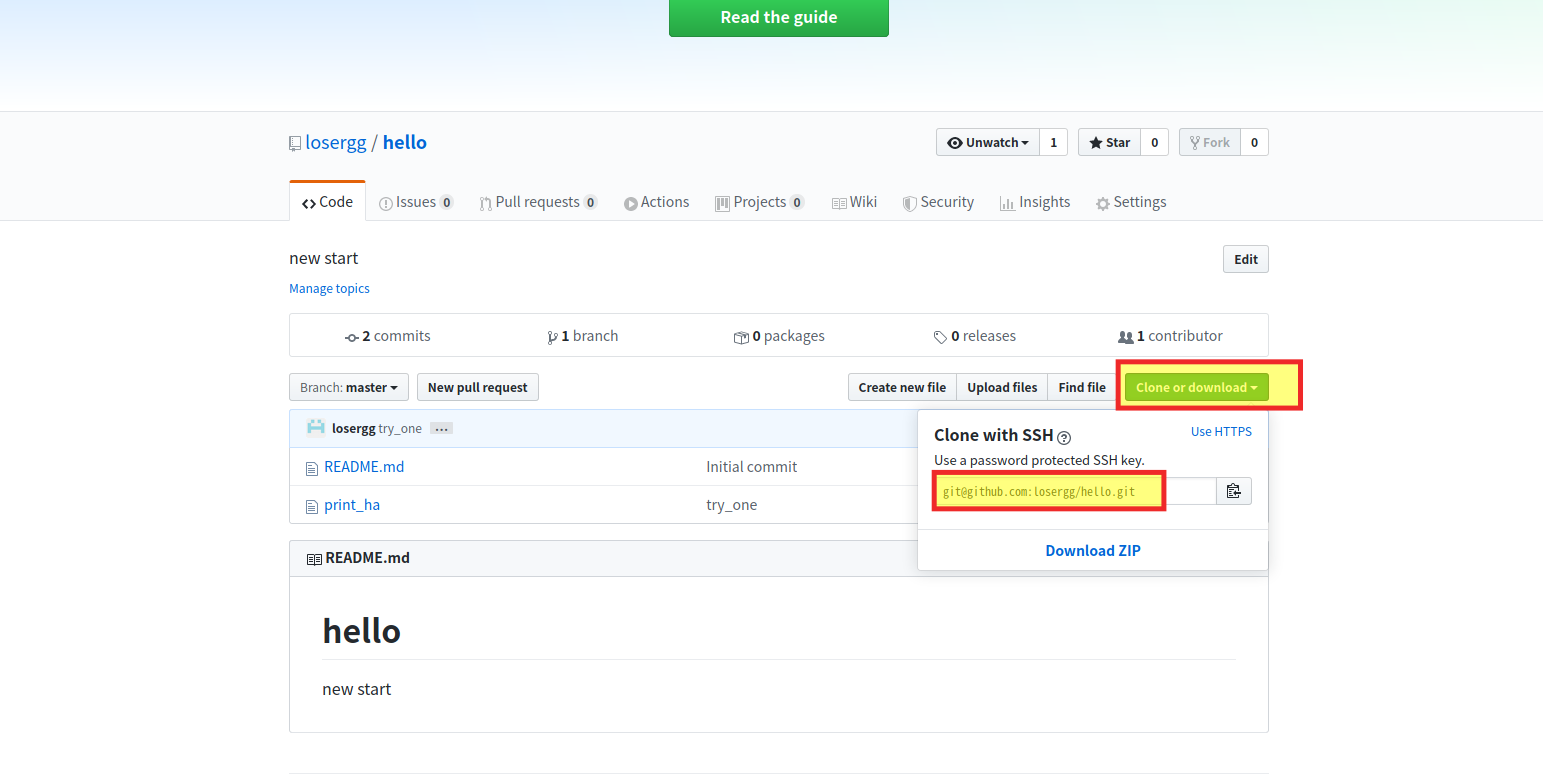
Task: Open the Insights tab
Action: click(1035, 202)
